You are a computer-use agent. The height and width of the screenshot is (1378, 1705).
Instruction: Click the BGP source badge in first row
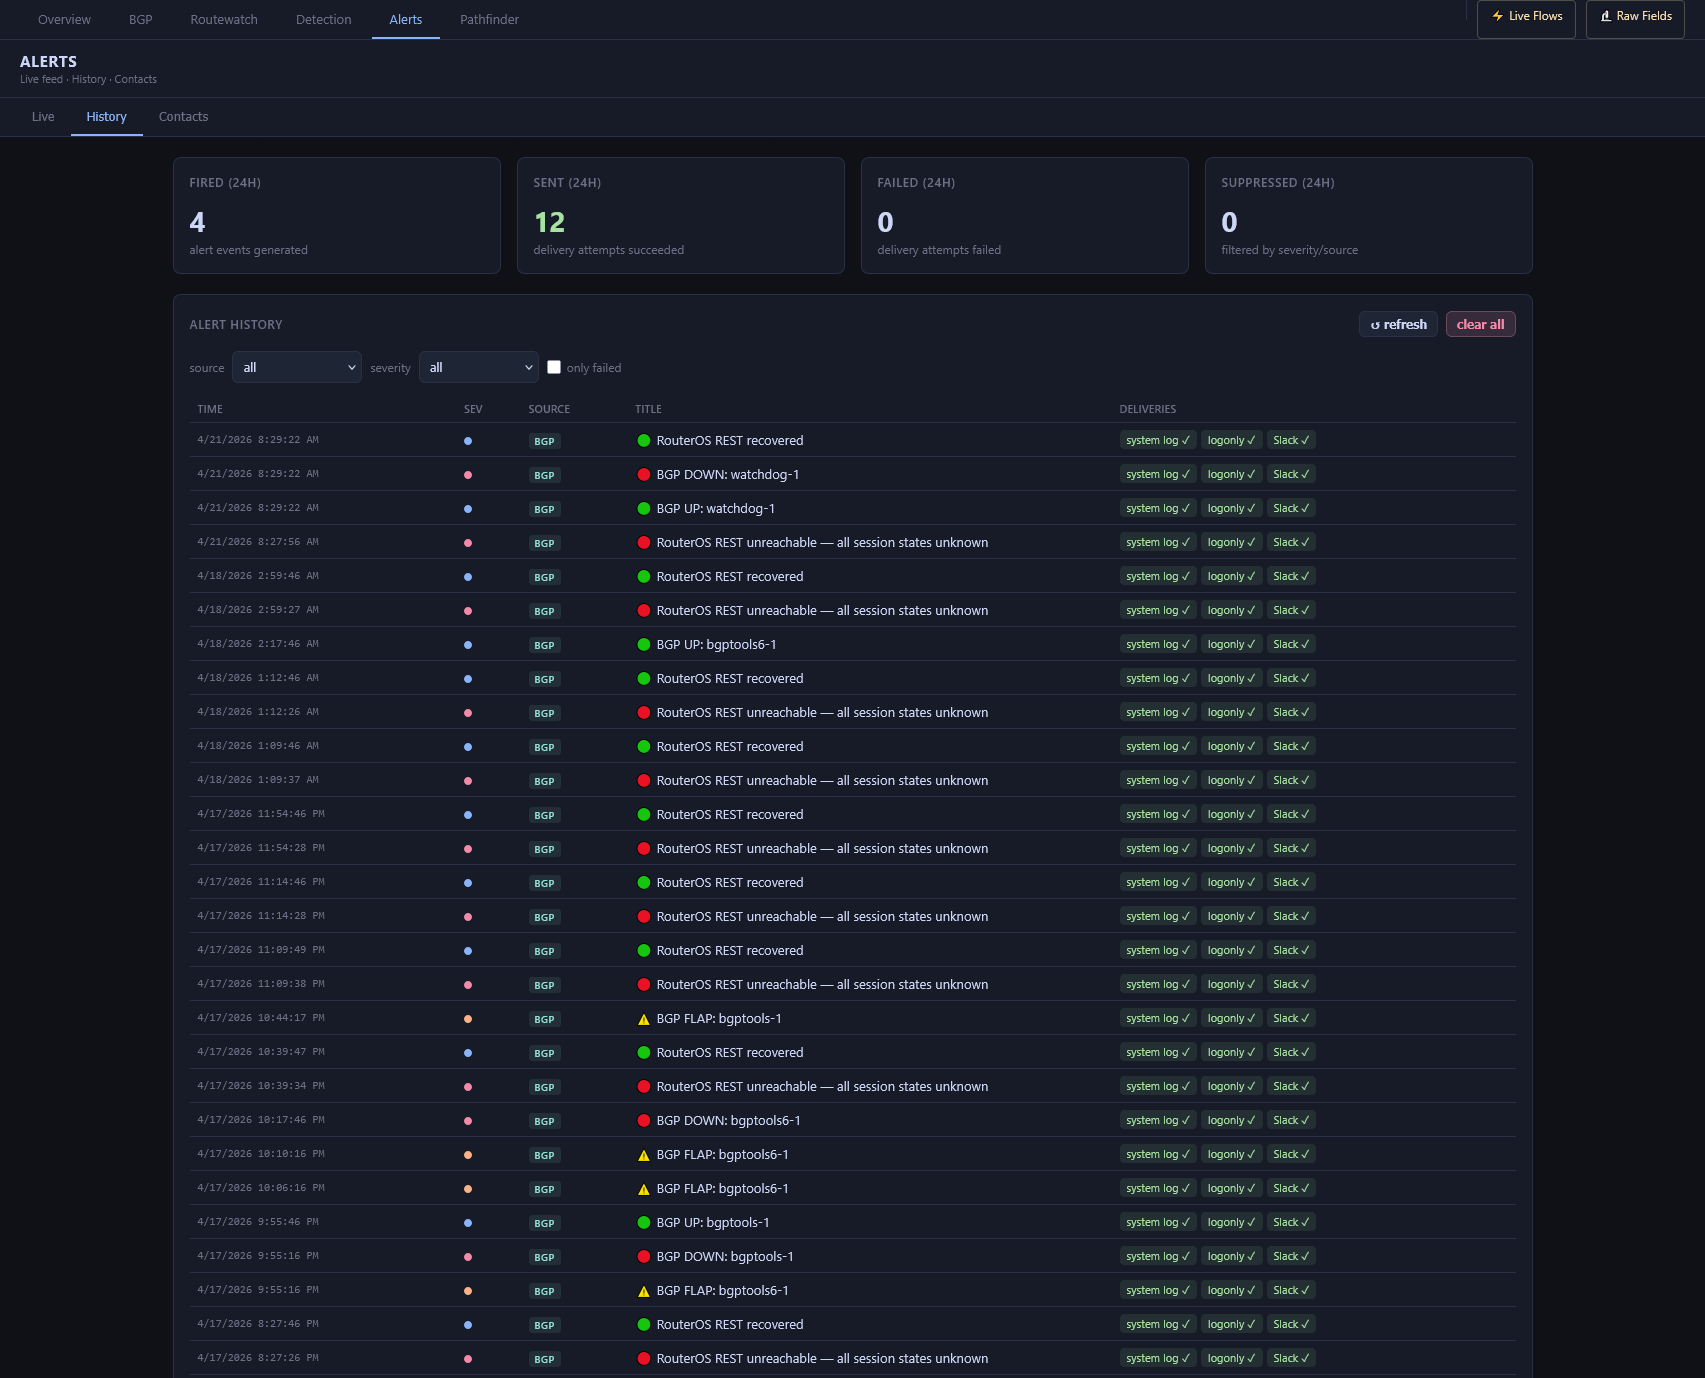tap(544, 441)
